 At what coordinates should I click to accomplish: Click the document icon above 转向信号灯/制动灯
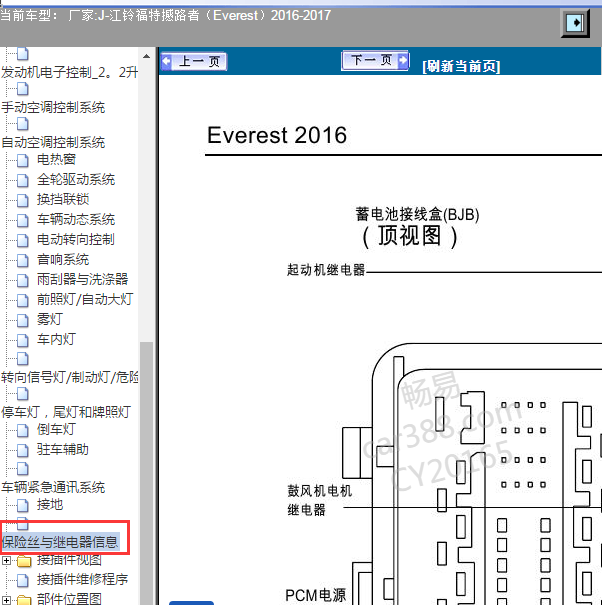[23, 359]
